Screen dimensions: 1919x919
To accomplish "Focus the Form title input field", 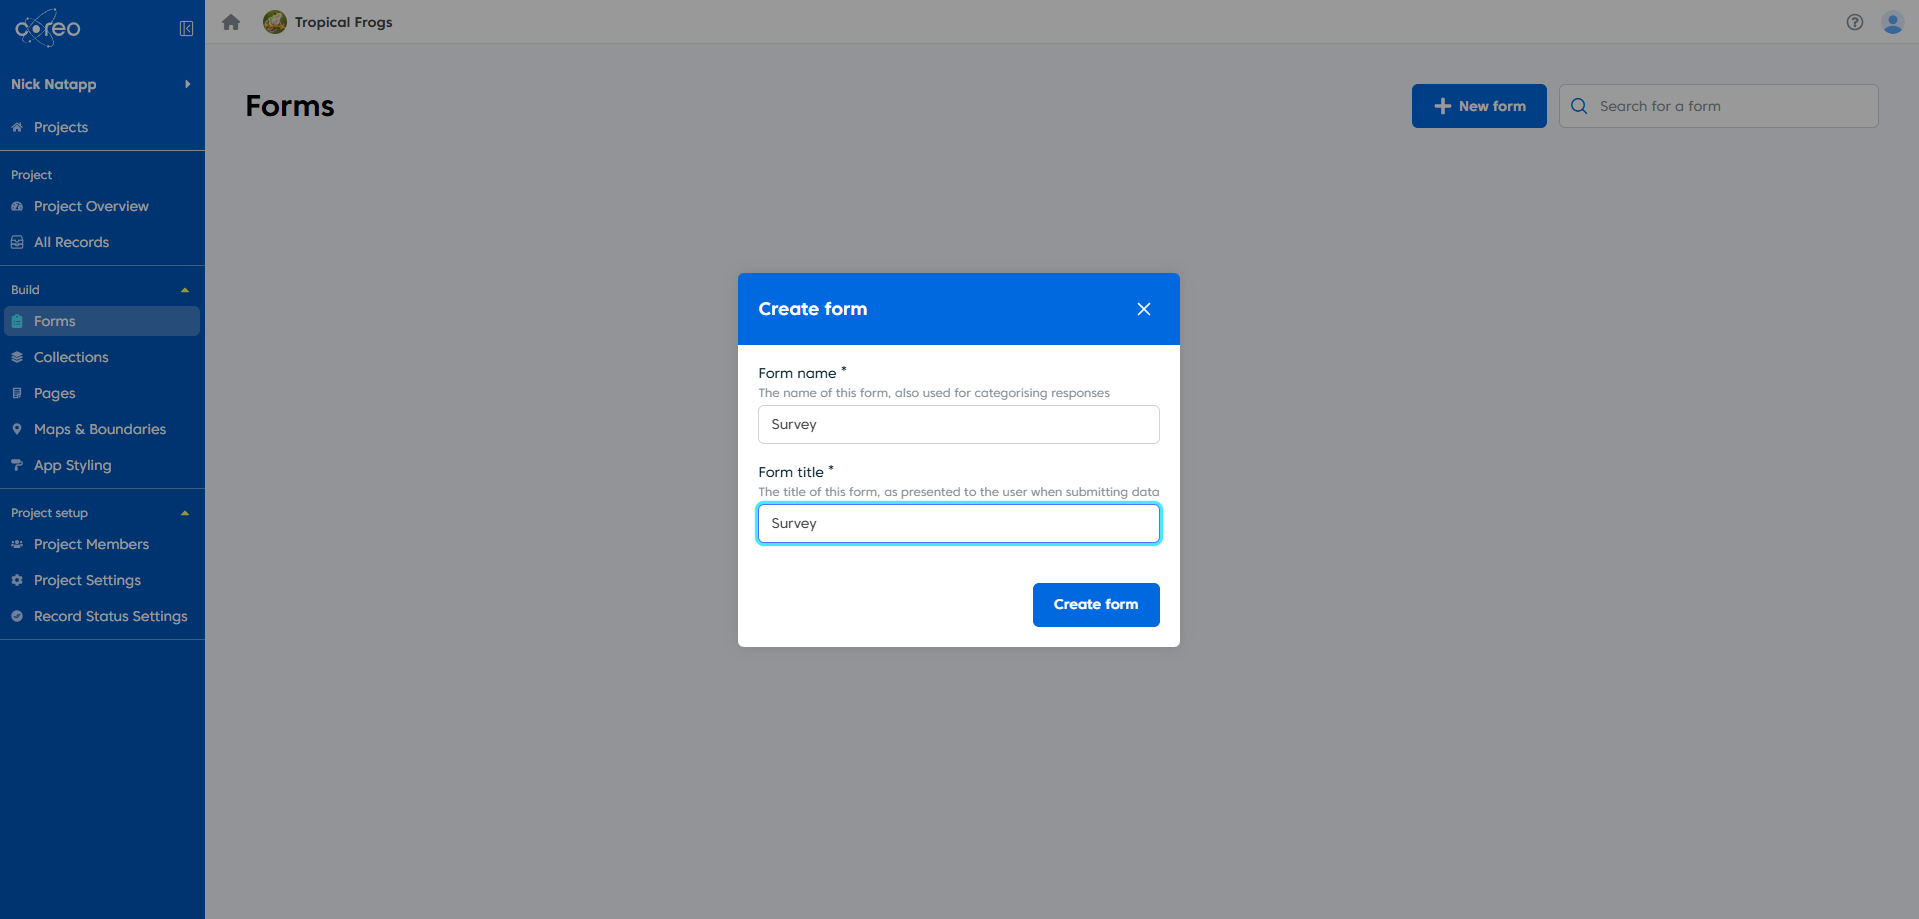I will 959,523.
